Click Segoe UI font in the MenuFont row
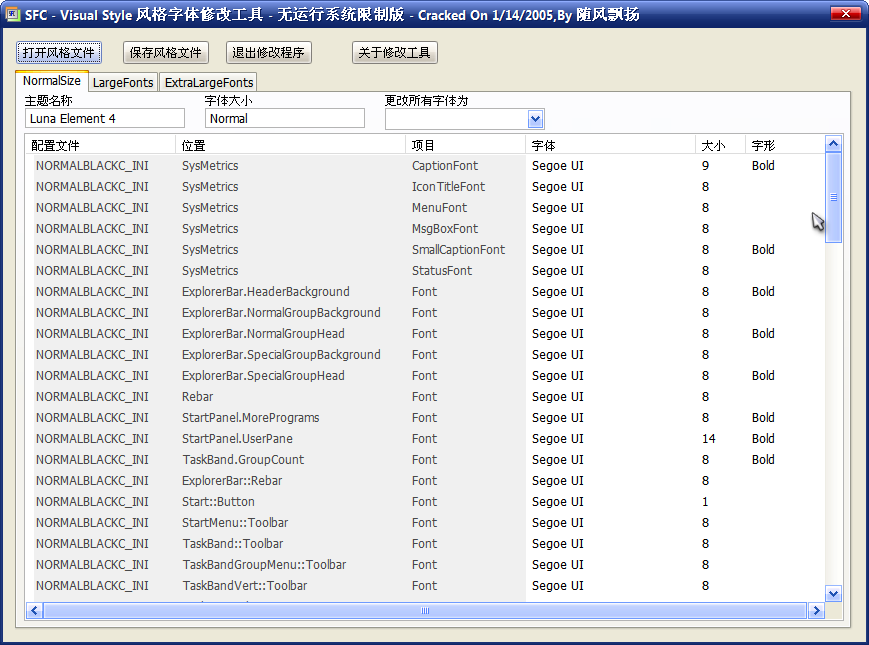869x645 pixels. [x=558, y=208]
